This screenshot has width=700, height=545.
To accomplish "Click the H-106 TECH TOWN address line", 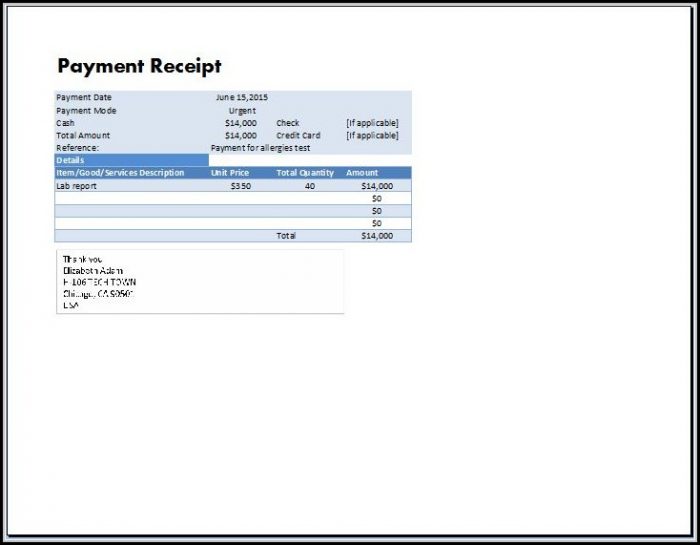I will click(100, 282).
